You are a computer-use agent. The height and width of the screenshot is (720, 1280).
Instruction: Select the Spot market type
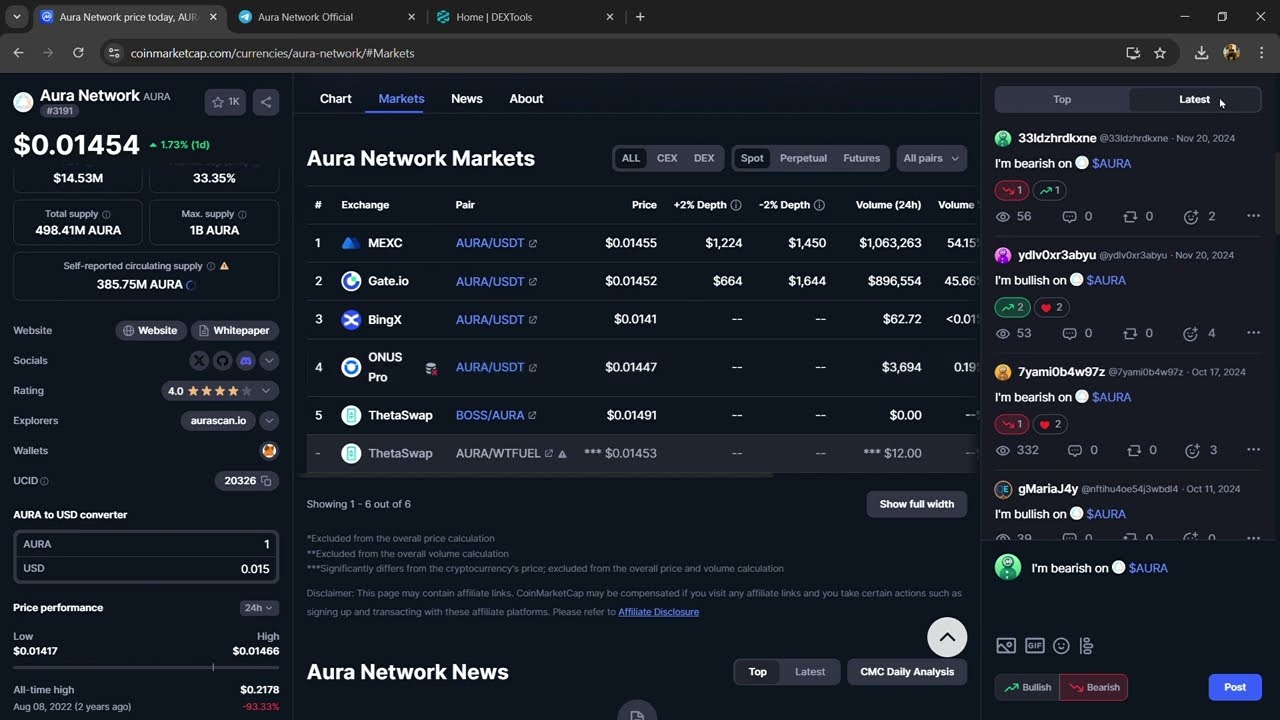[x=752, y=158]
